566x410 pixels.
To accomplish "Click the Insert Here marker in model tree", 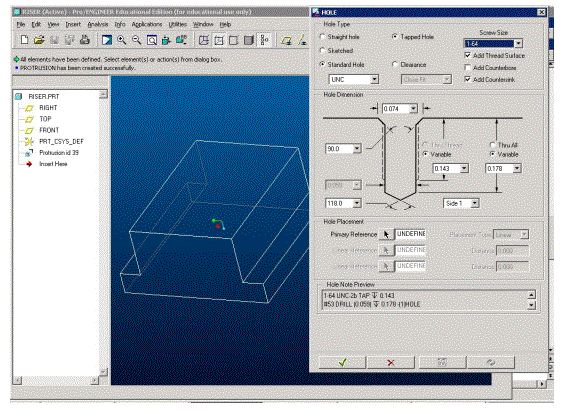I will pos(53,164).
